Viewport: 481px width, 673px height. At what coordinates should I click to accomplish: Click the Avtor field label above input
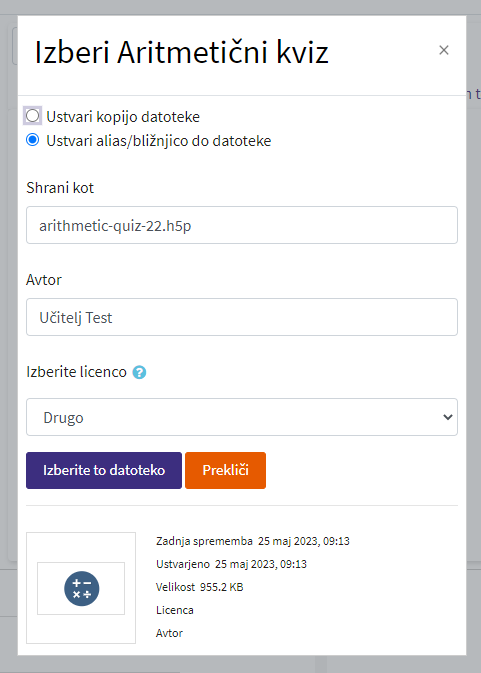(x=44, y=280)
